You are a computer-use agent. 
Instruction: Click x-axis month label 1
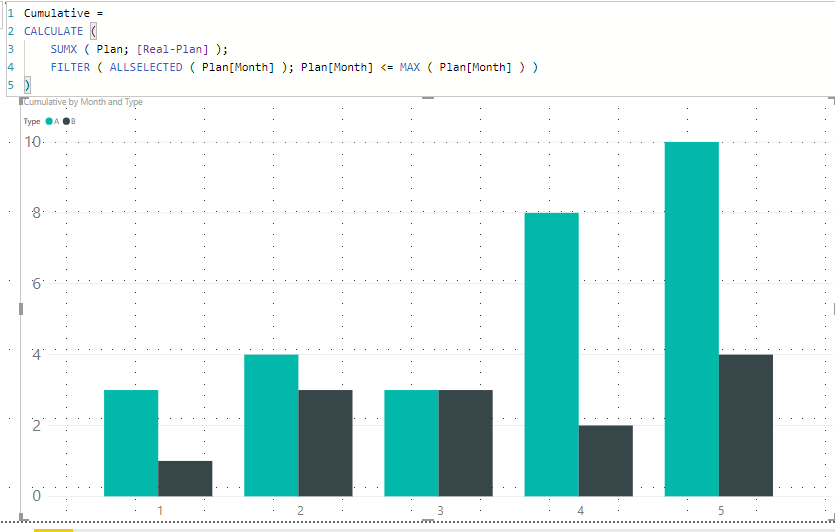click(x=160, y=511)
